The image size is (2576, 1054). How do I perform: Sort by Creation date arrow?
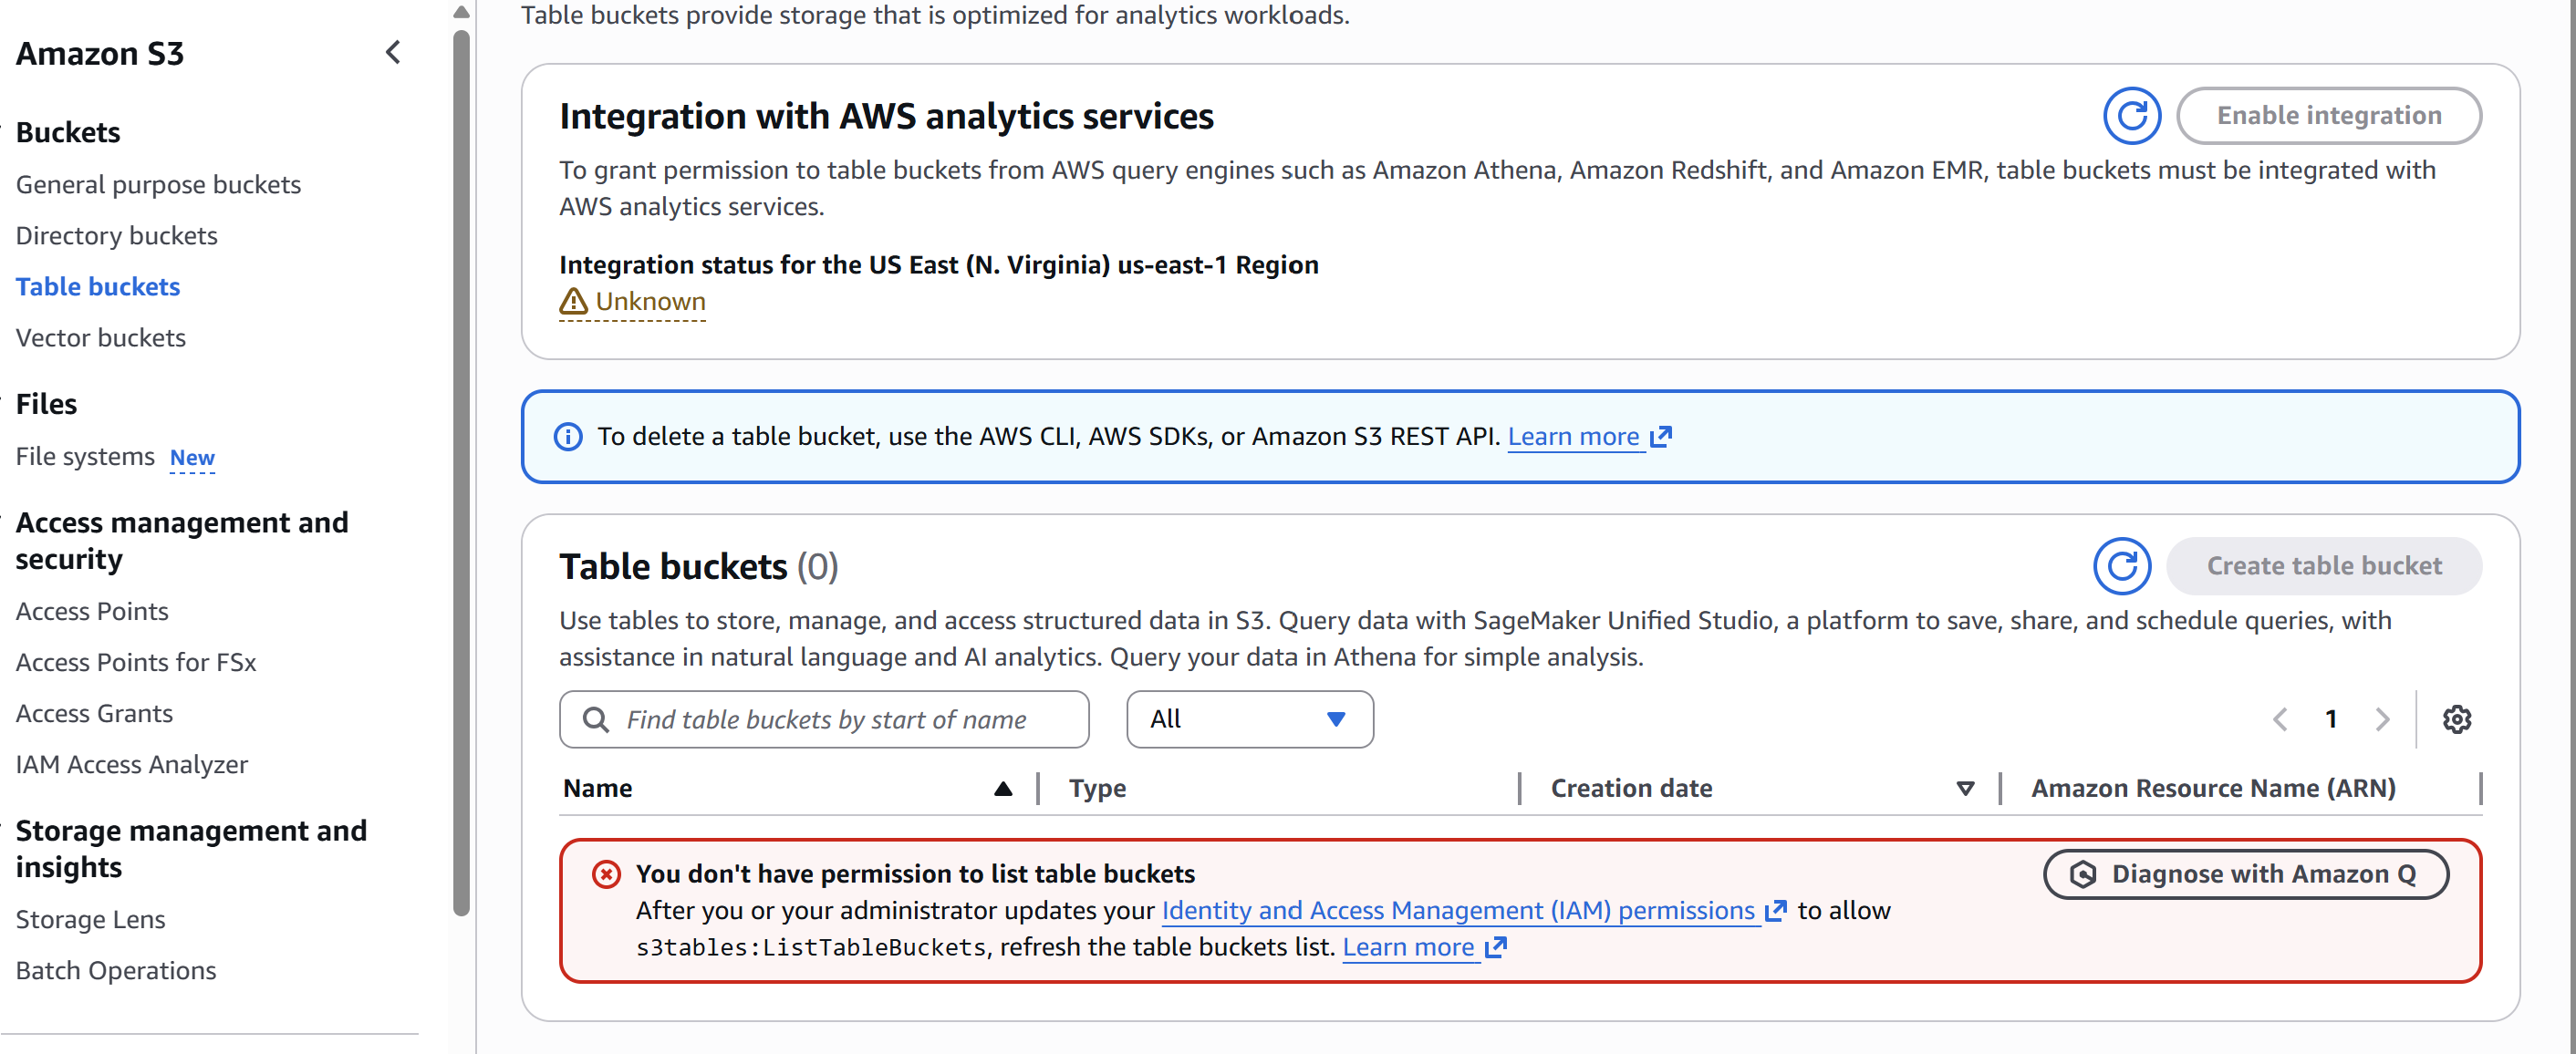[1964, 789]
